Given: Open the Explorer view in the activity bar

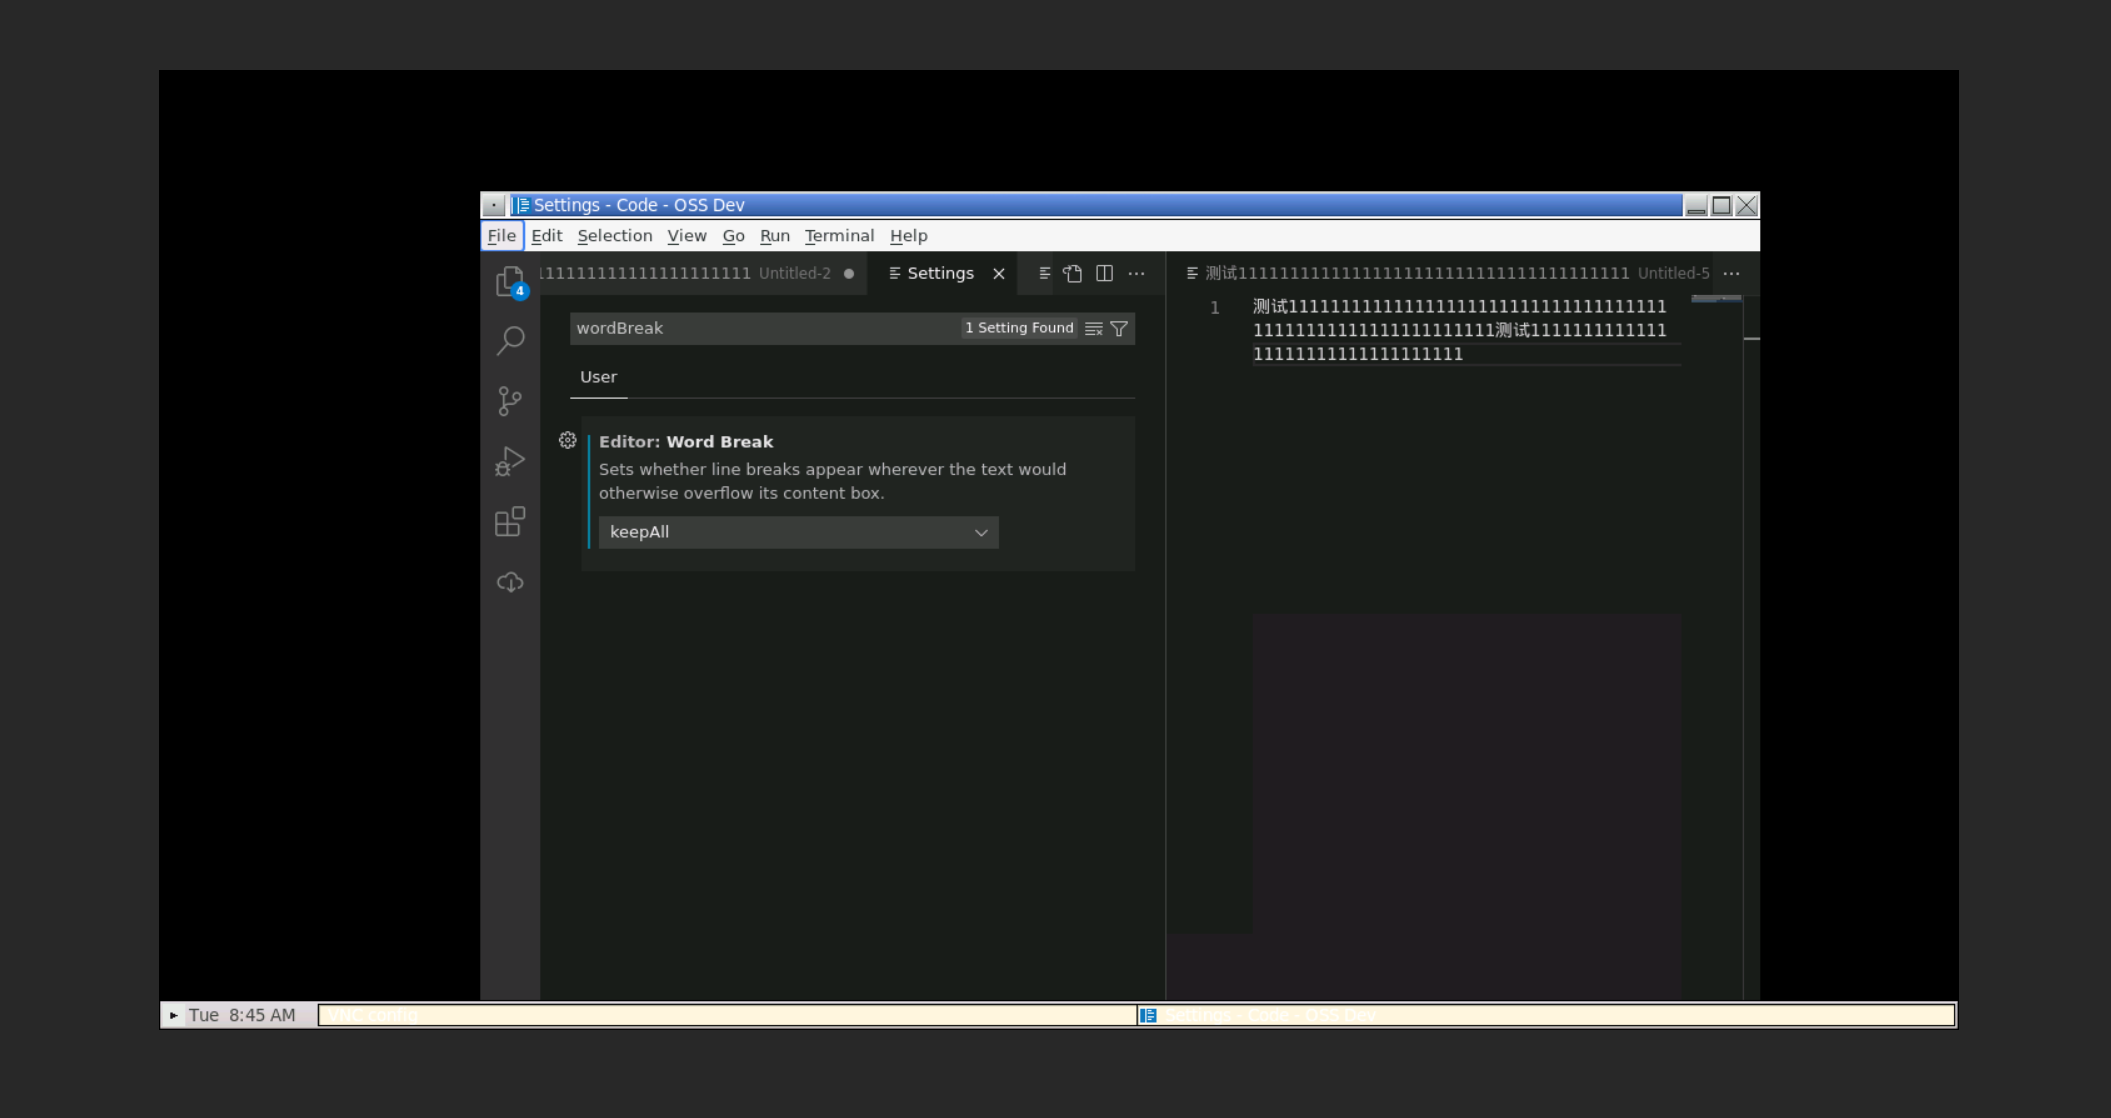Looking at the screenshot, I should tap(510, 281).
